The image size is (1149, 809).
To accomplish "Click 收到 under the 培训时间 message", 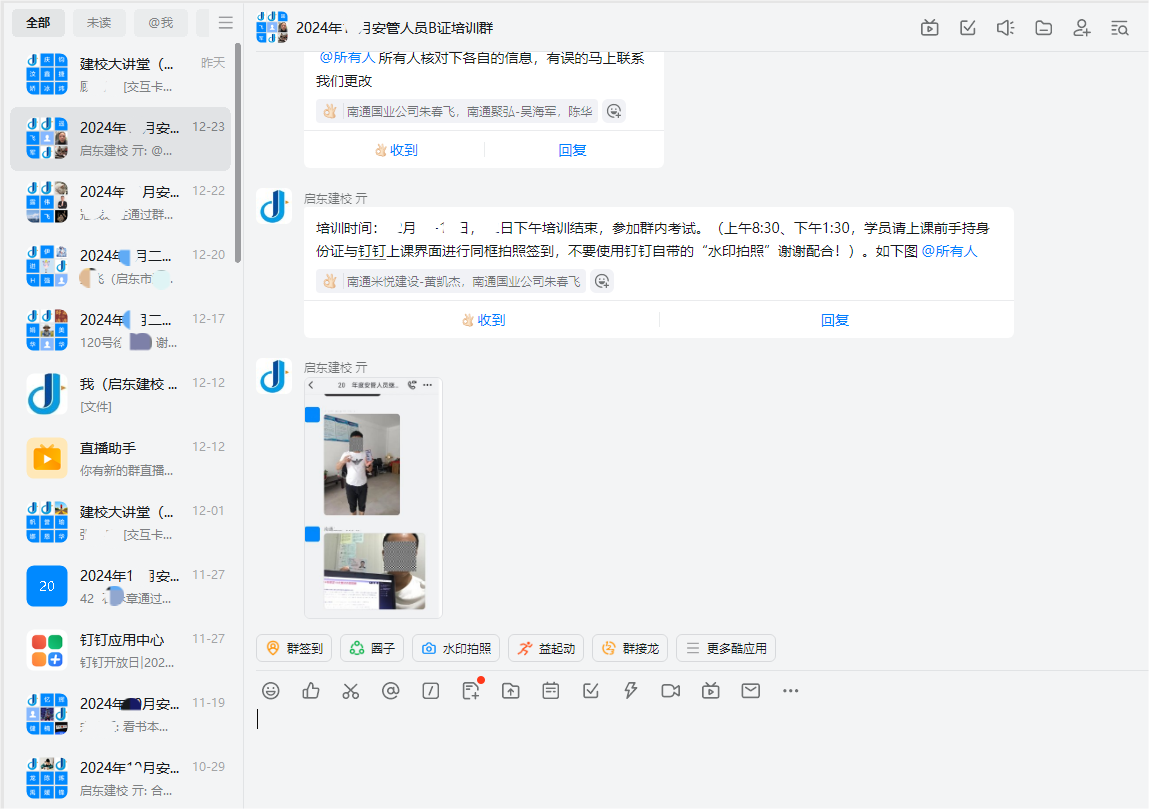I will [484, 320].
